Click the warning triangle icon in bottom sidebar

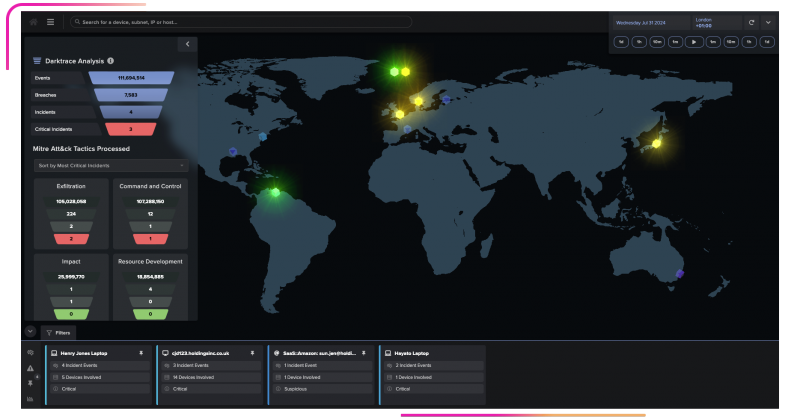(x=30, y=368)
